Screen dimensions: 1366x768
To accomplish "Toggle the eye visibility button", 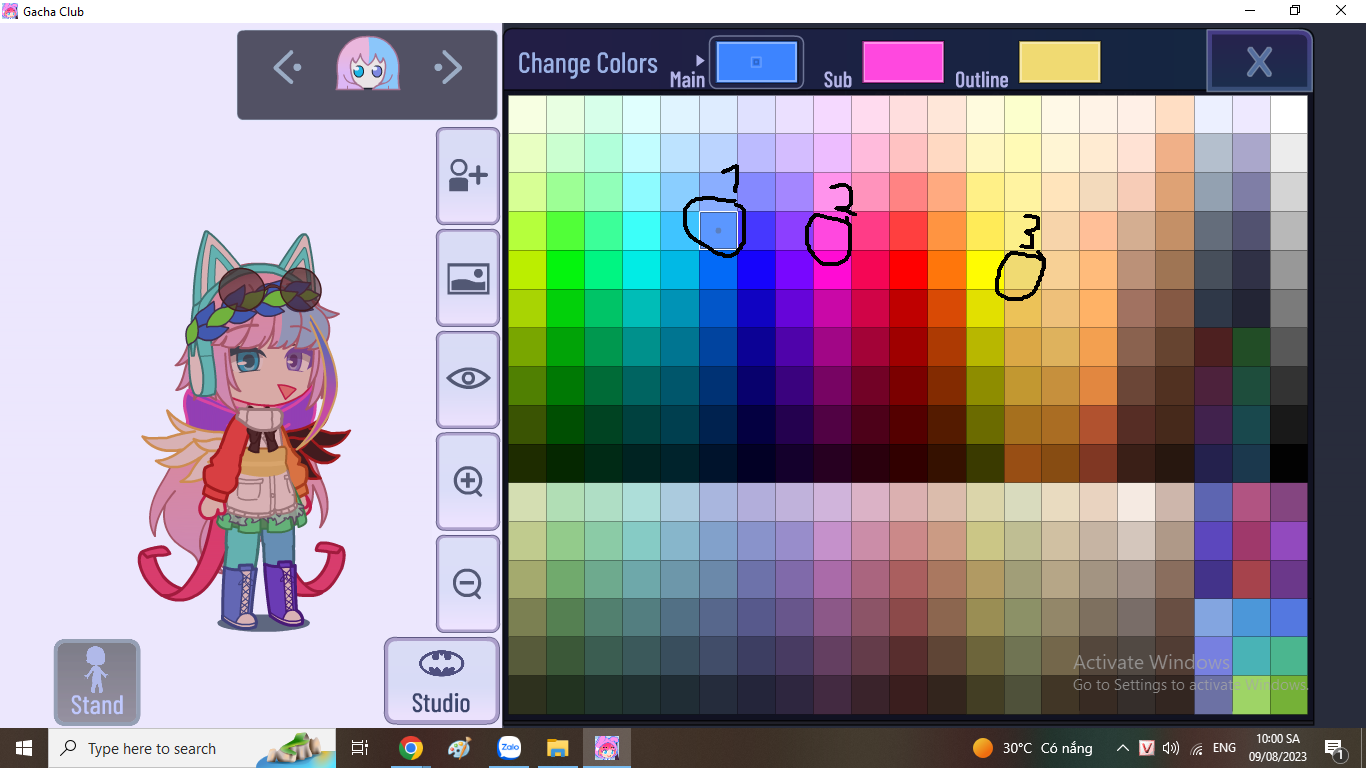I will [467, 379].
